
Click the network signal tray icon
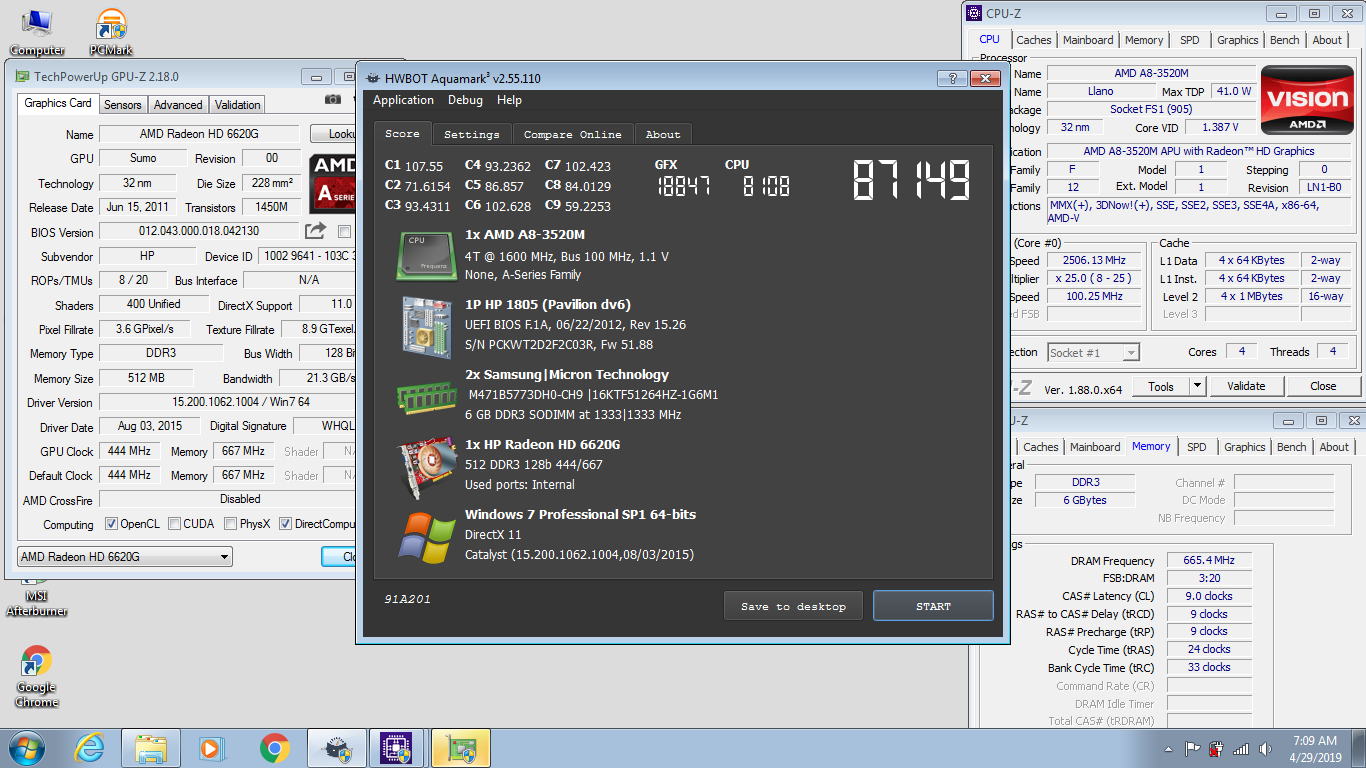[x=1241, y=748]
